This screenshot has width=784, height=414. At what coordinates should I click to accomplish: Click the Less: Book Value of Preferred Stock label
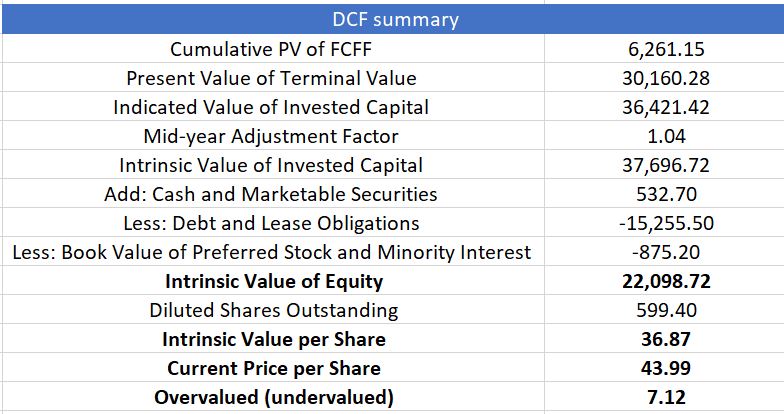pos(270,252)
